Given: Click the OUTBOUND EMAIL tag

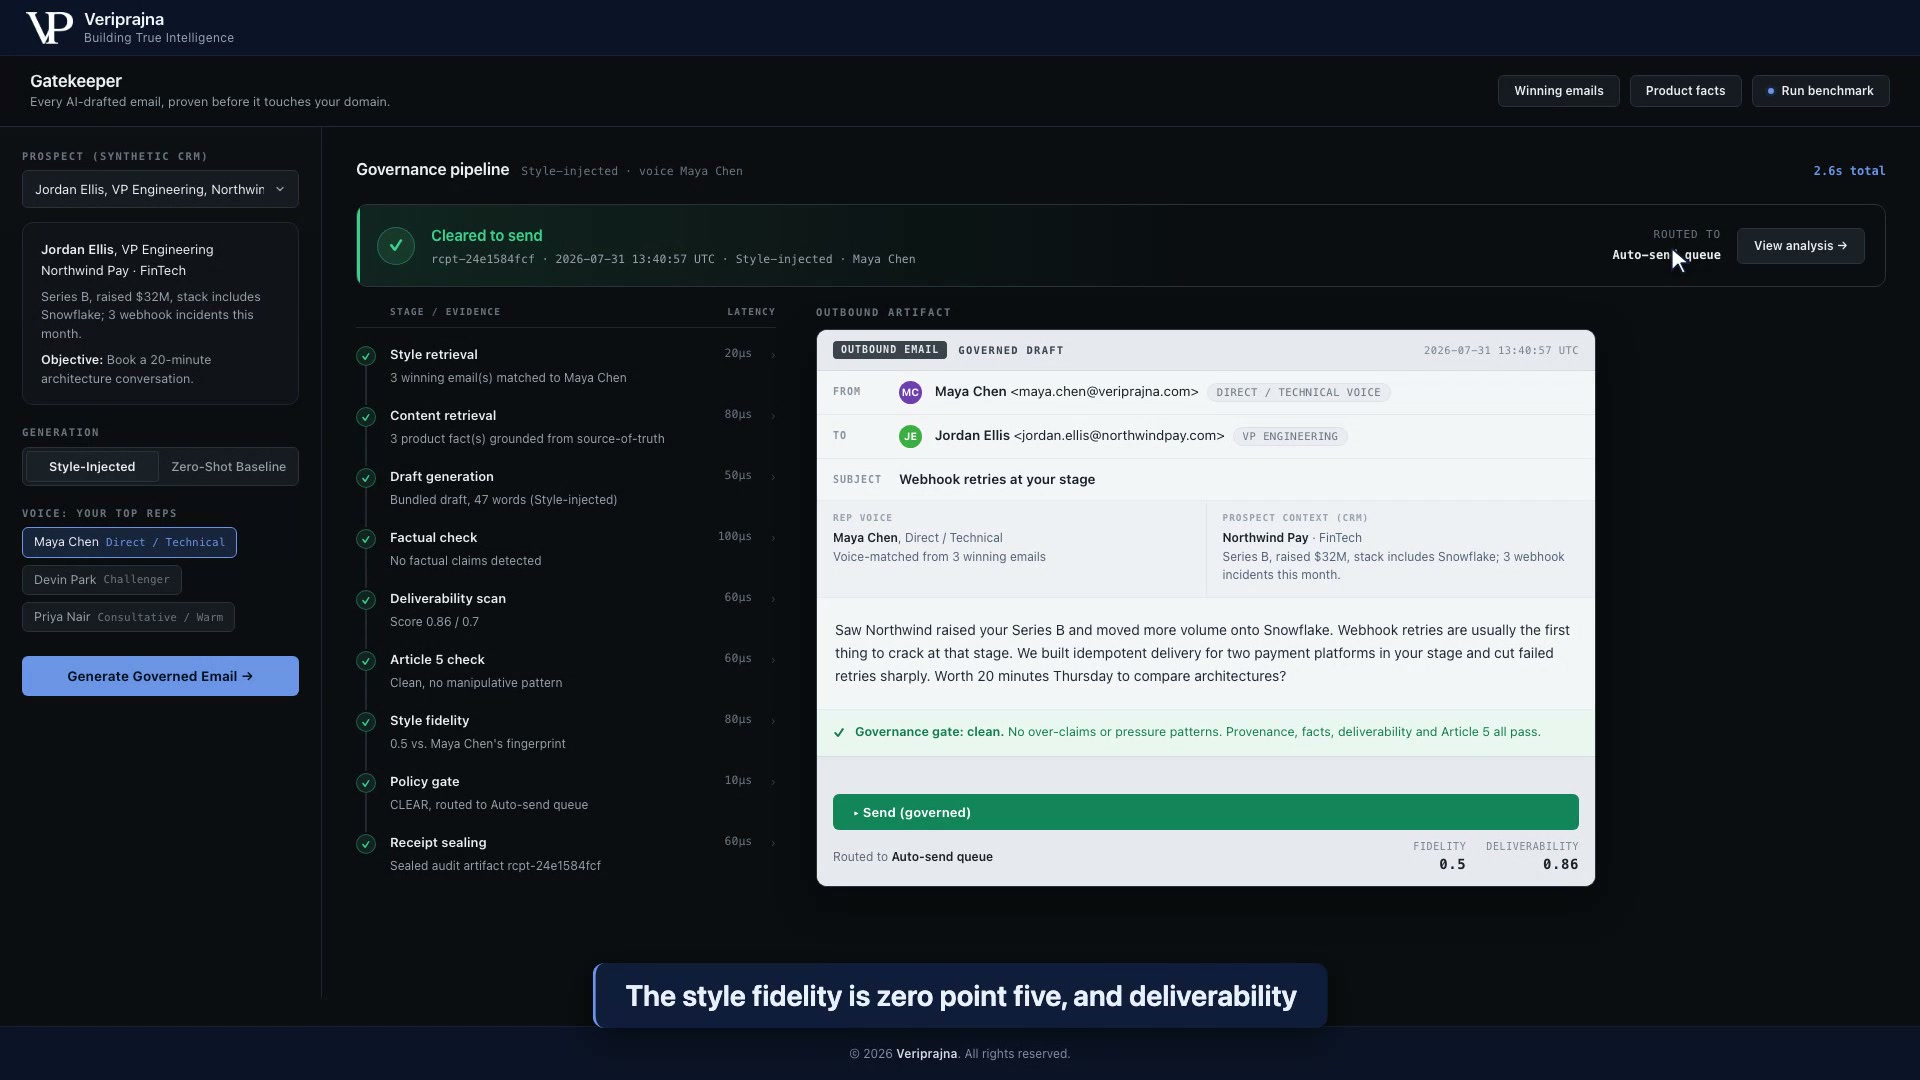Looking at the screenshot, I should tap(889, 350).
